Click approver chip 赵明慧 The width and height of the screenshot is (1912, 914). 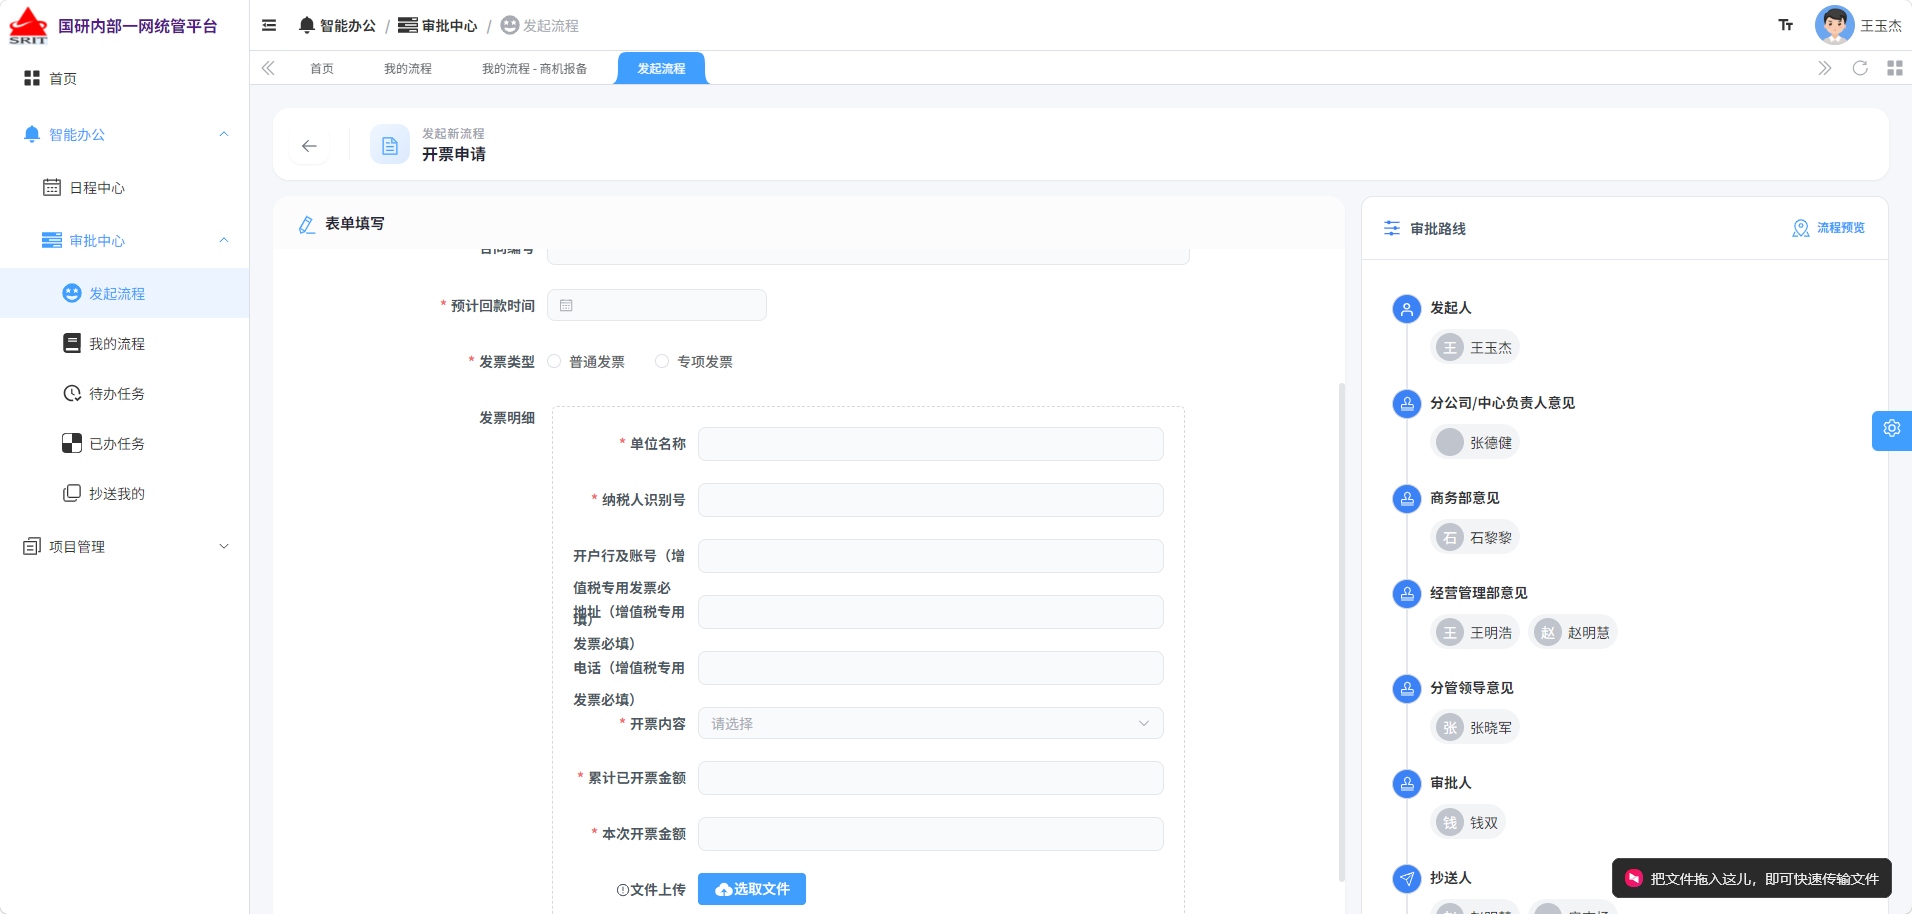pos(1573,632)
